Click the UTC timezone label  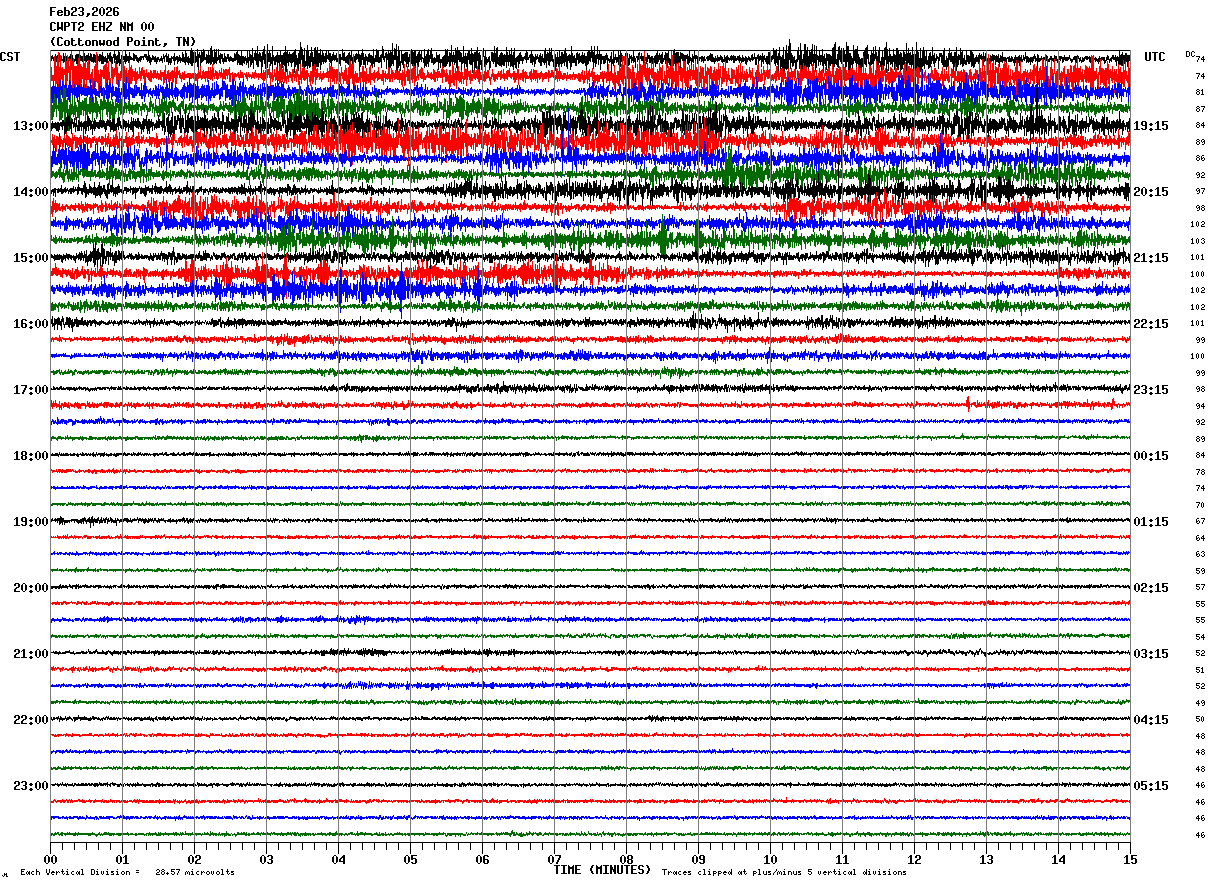(x=1155, y=57)
